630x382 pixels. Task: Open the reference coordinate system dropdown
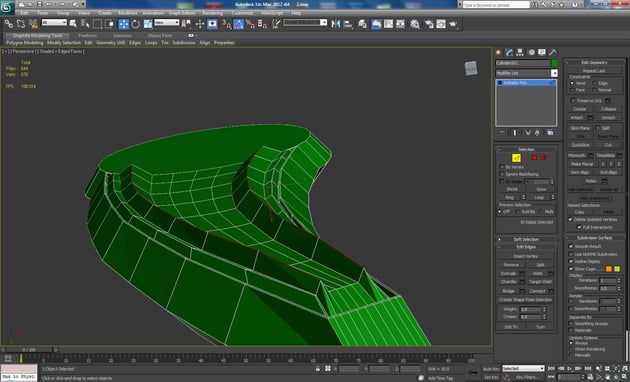point(167,23)
